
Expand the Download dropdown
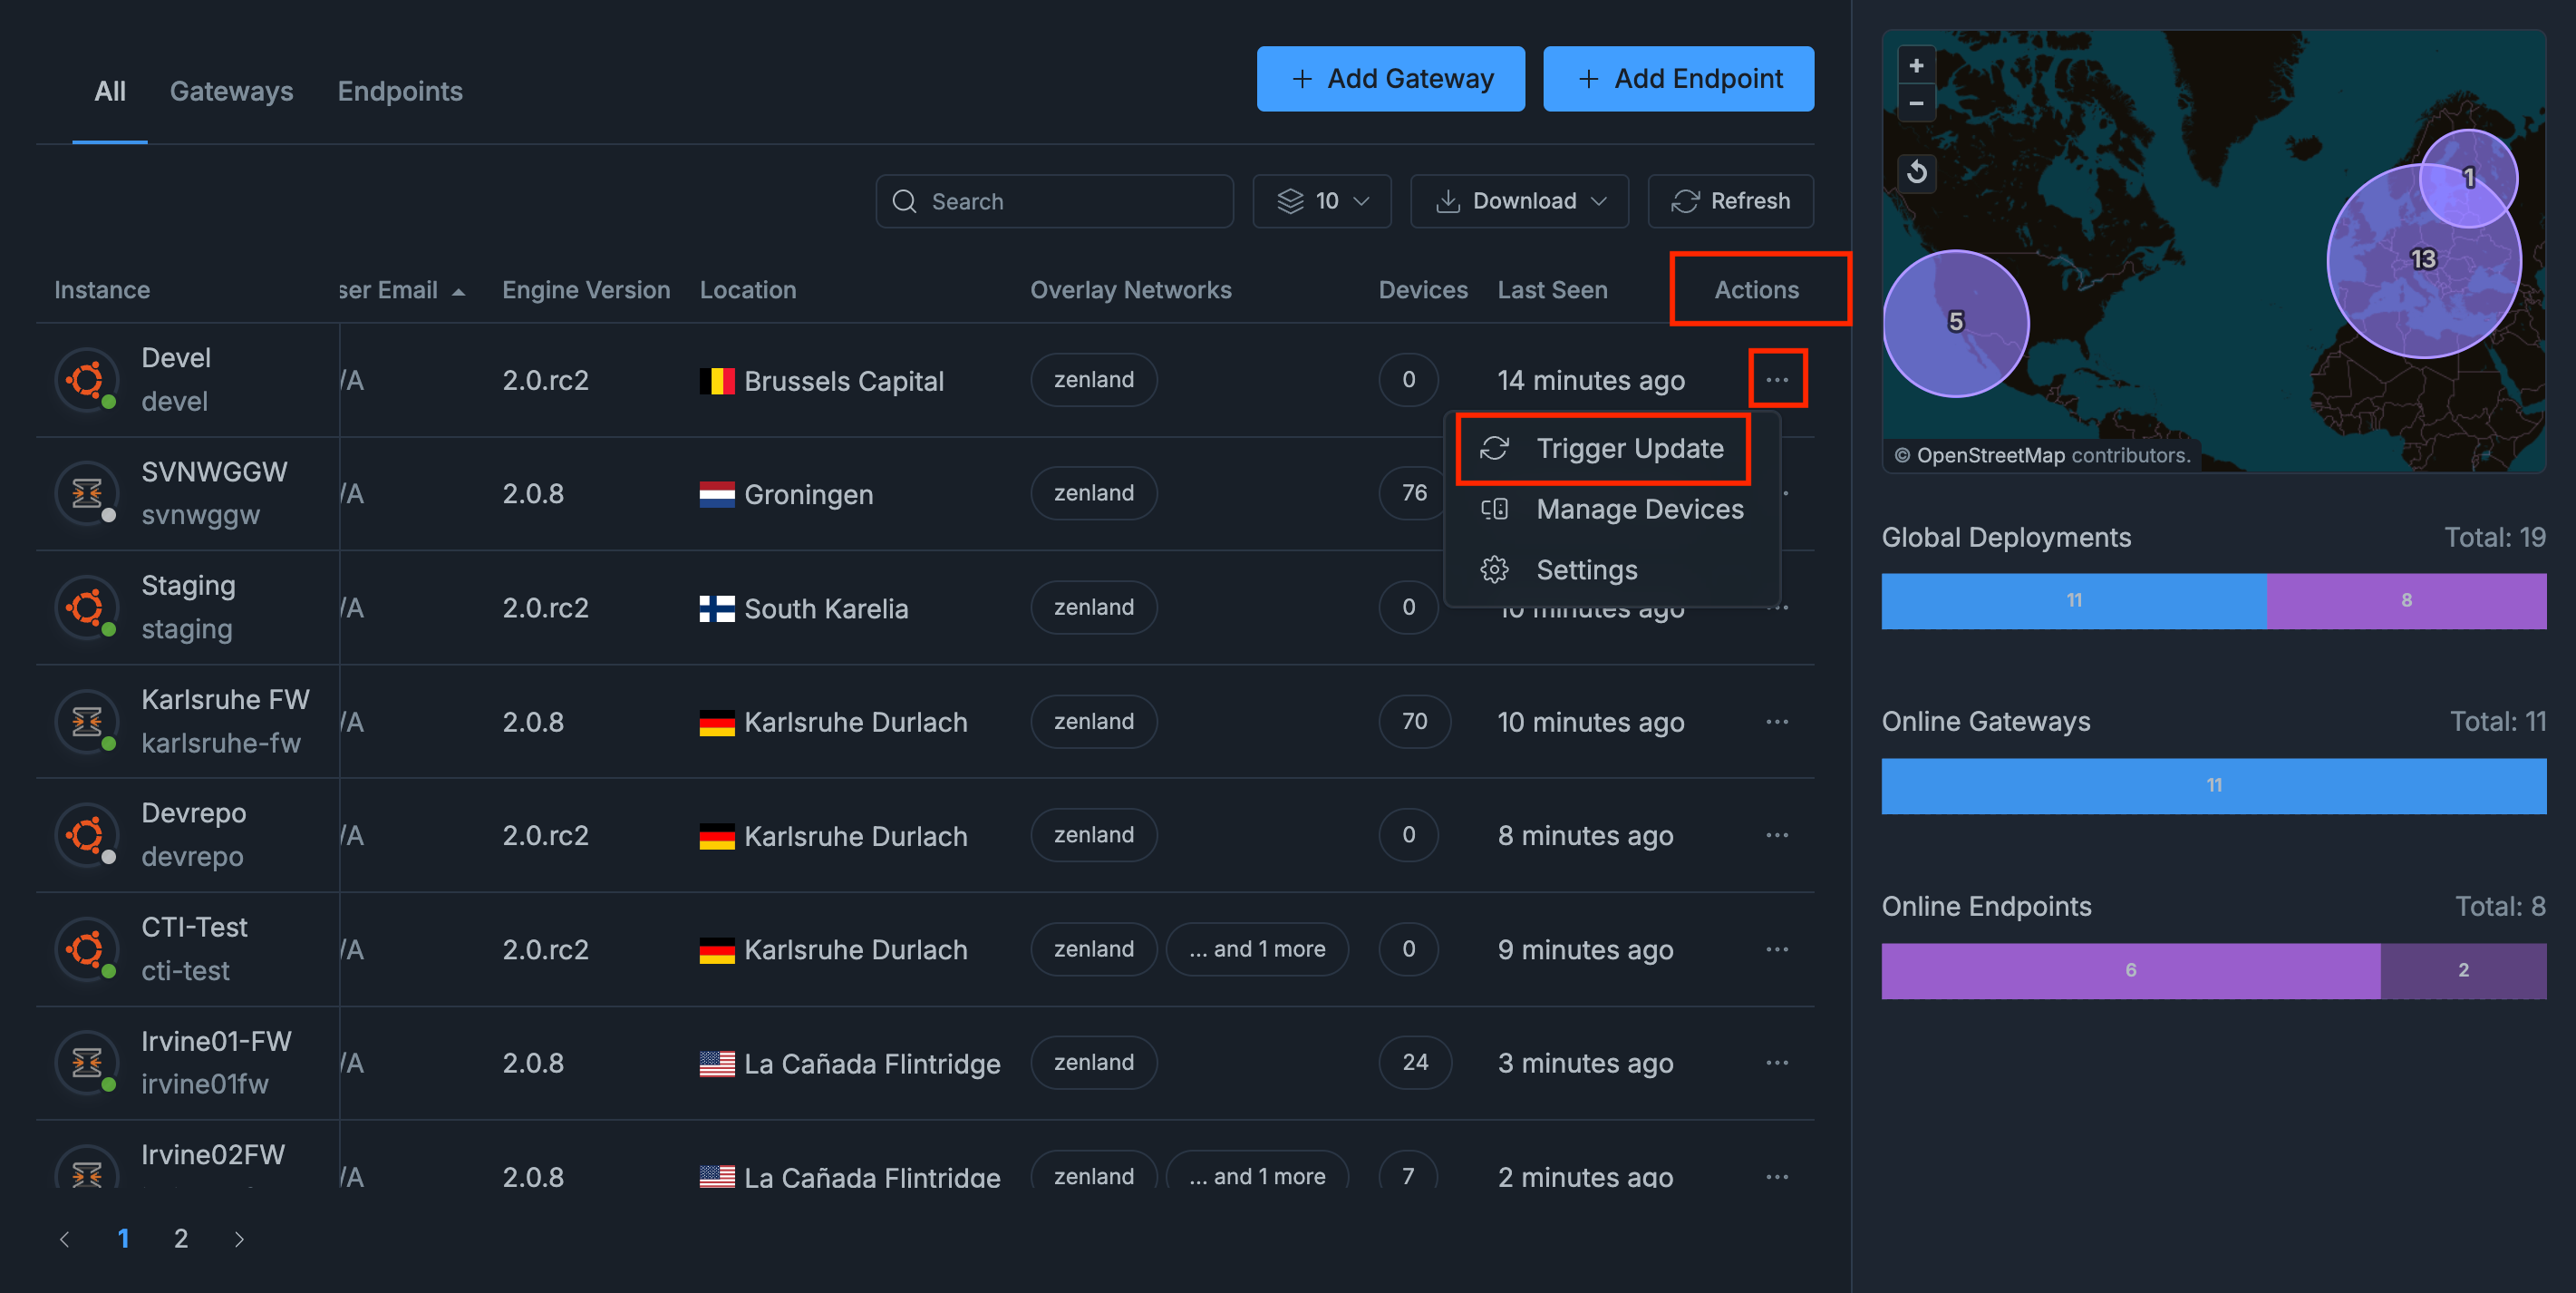click(x=1519, y=201)
